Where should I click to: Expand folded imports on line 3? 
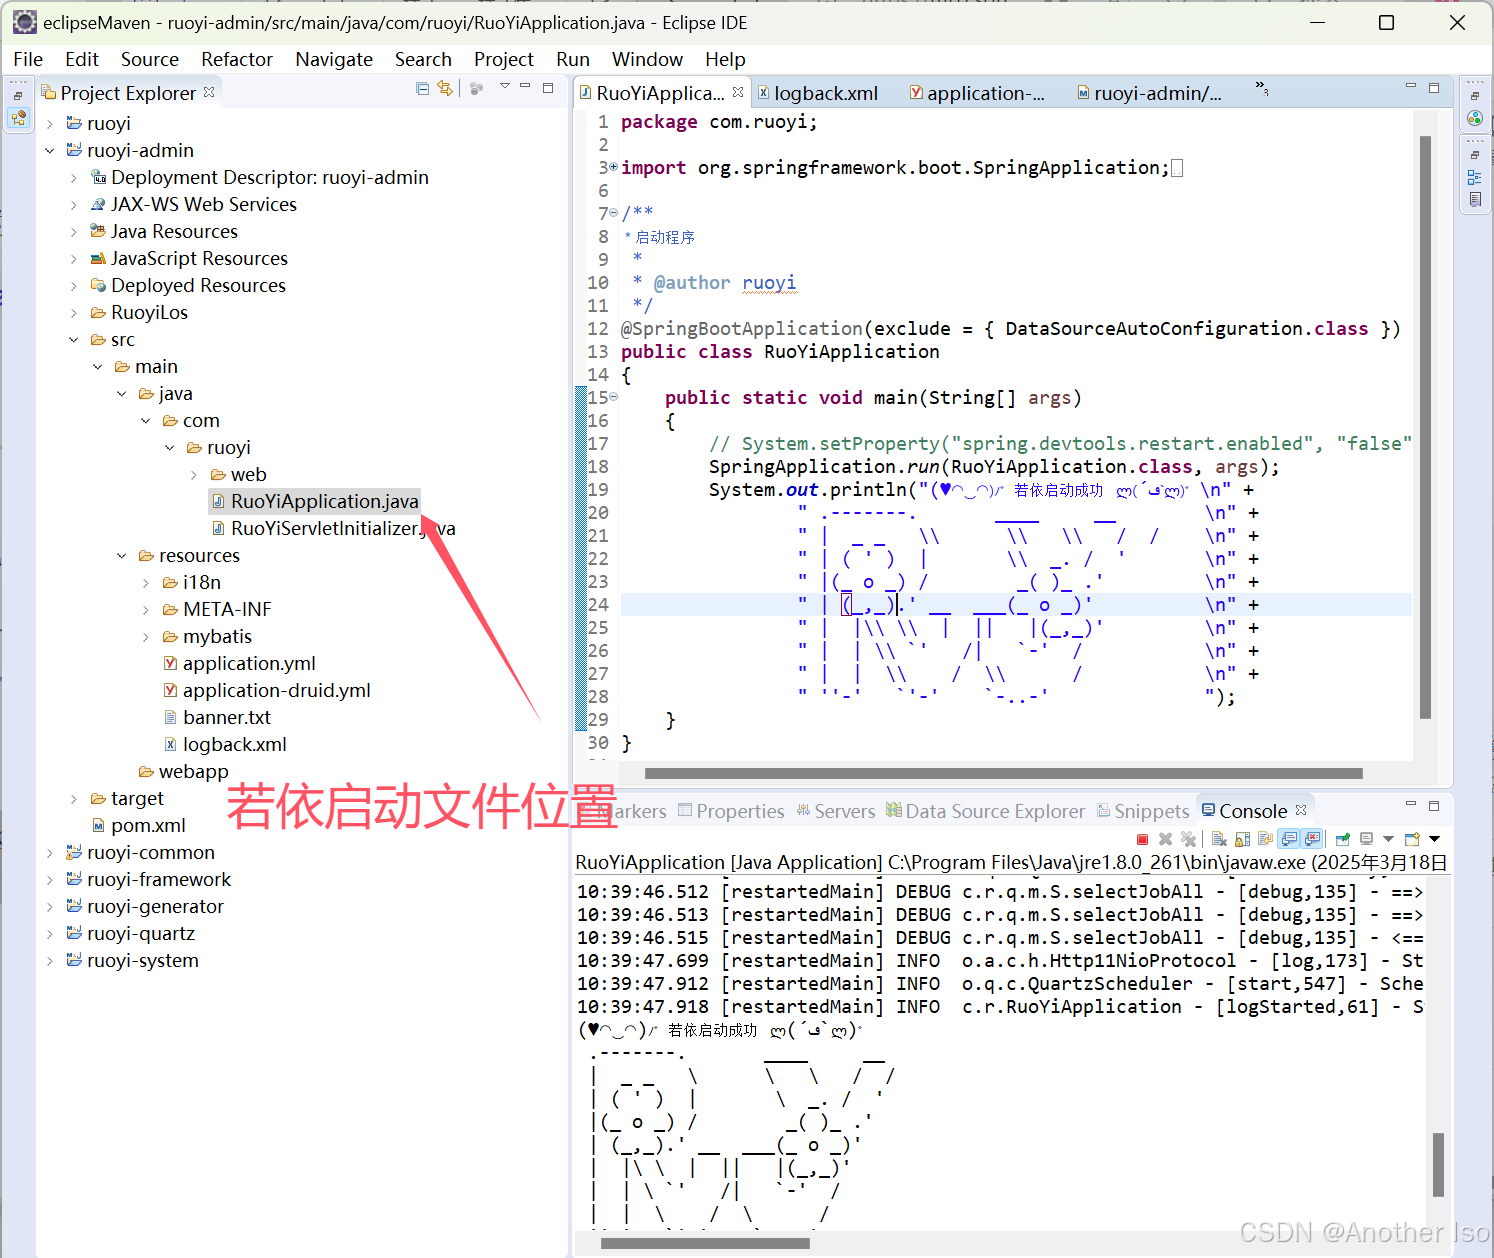coord(613,167)
